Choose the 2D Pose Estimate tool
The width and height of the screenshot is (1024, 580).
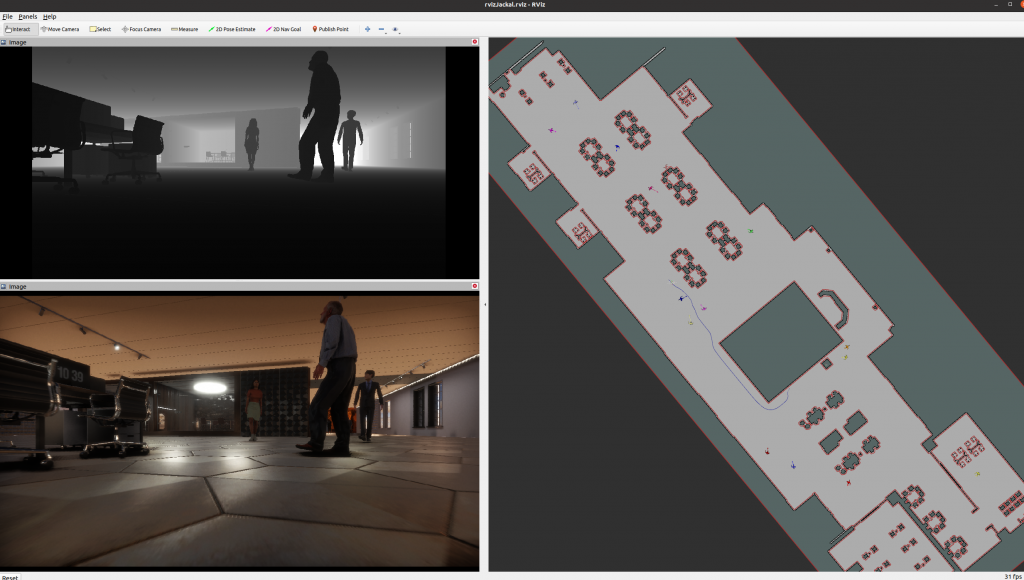pyautogui.click(x=232, y=29)
